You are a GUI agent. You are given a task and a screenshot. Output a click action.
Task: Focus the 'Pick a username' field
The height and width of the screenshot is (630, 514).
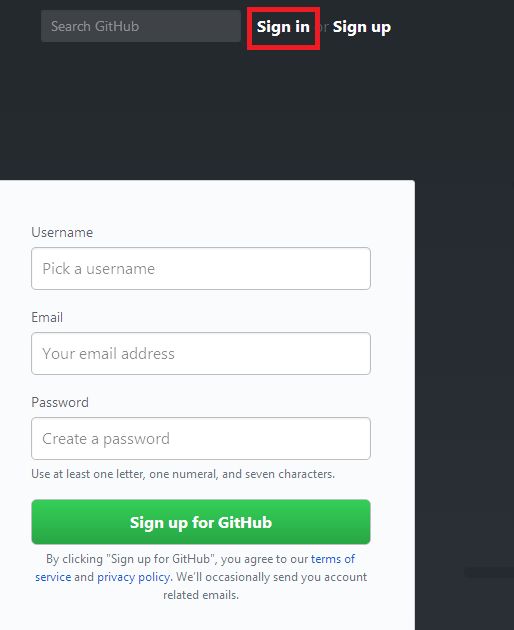click(201, 268)
